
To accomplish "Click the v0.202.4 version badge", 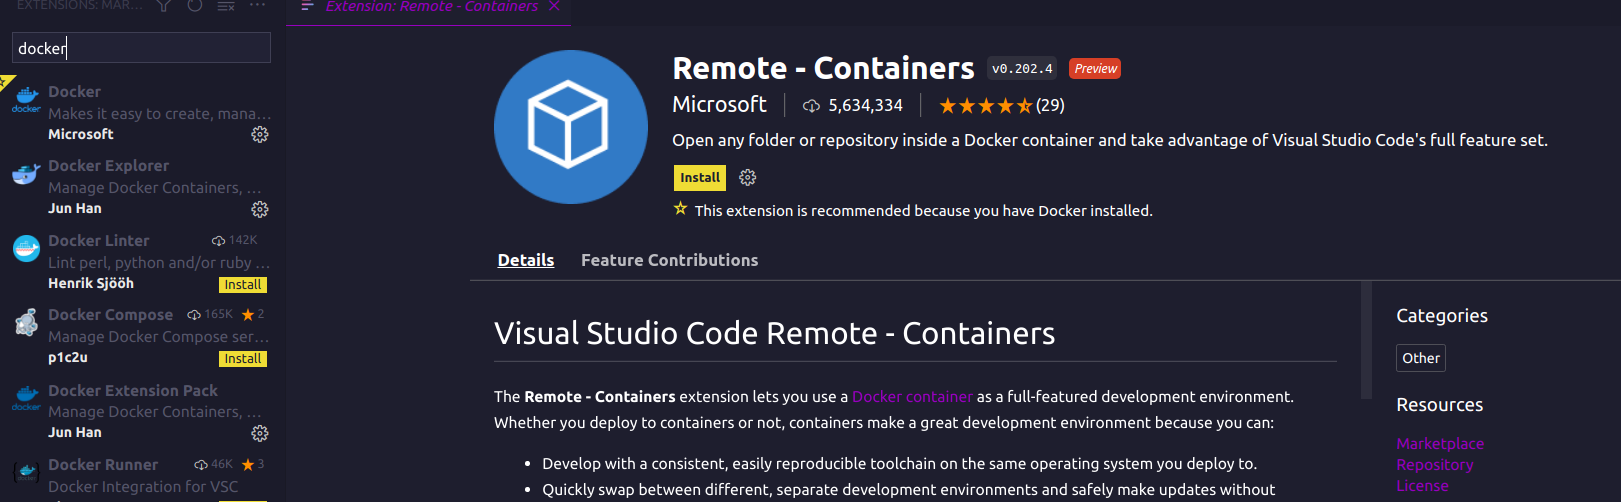I will [1022, 69].
